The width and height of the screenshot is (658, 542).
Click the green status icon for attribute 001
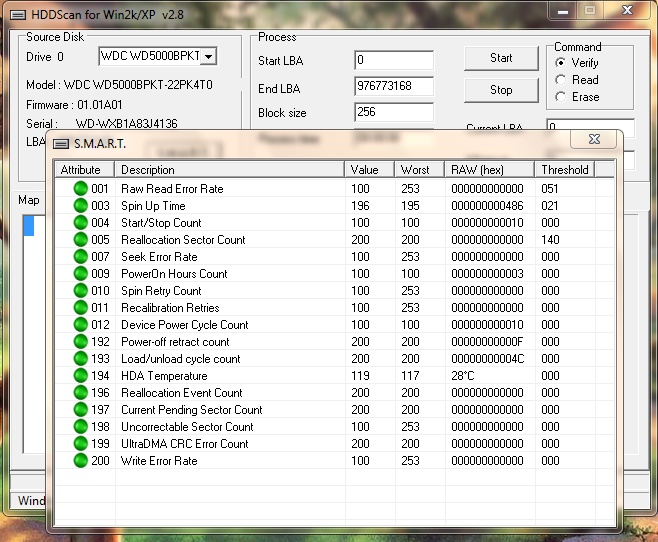coord(80,189)
